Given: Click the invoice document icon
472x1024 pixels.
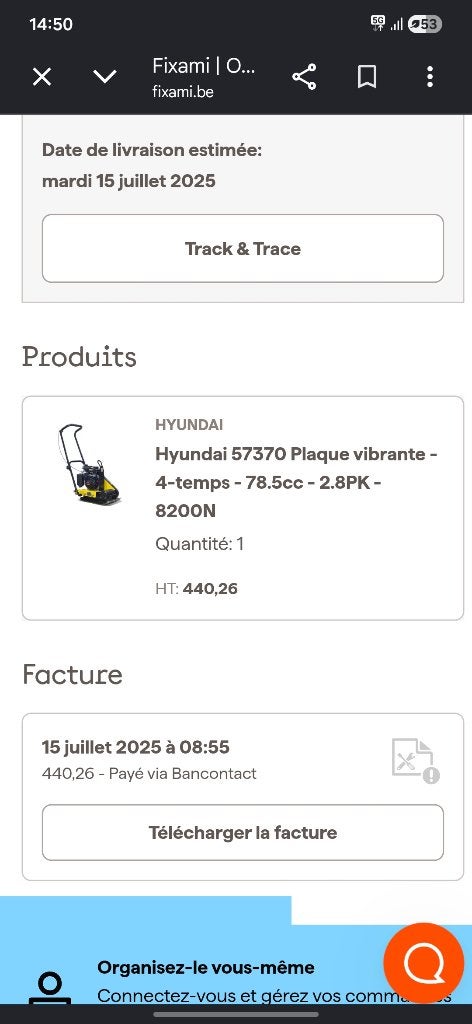Looking at the screenshot, I should tap(415, 761).
